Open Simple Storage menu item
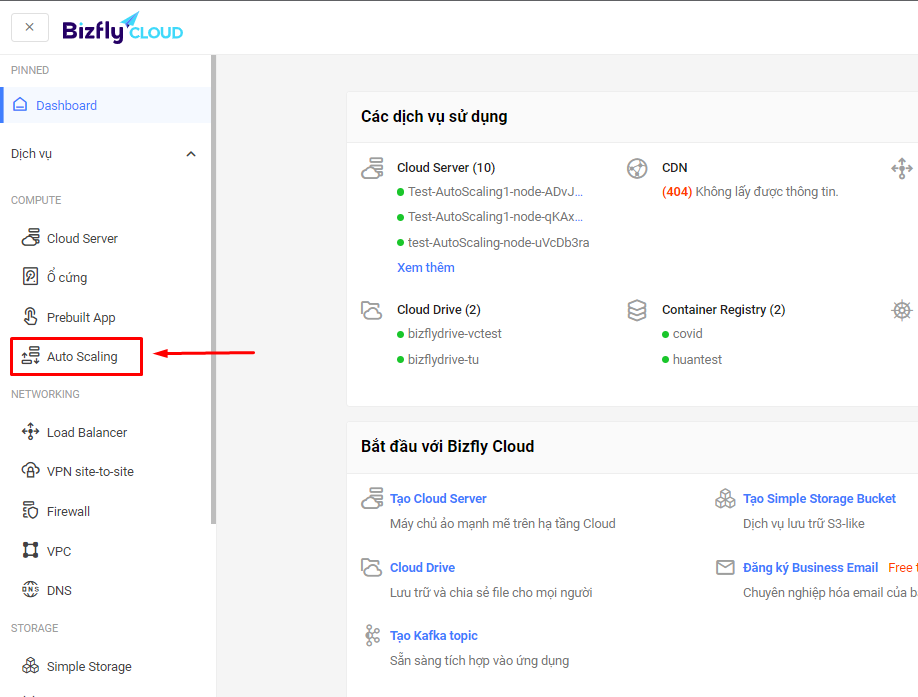Viewport: 918px width, 697px height. coord(89,667)
